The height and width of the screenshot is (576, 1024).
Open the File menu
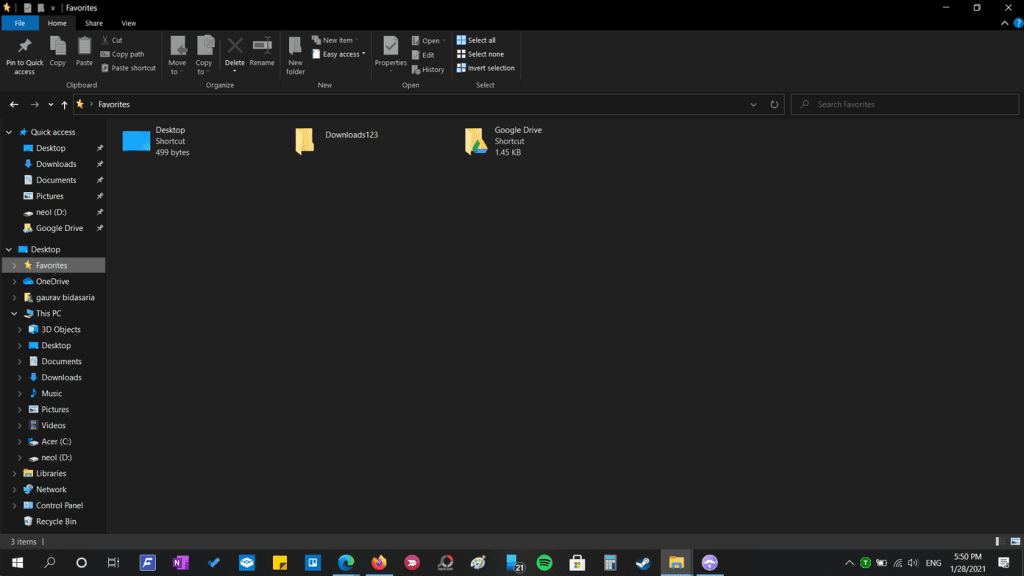19,23
